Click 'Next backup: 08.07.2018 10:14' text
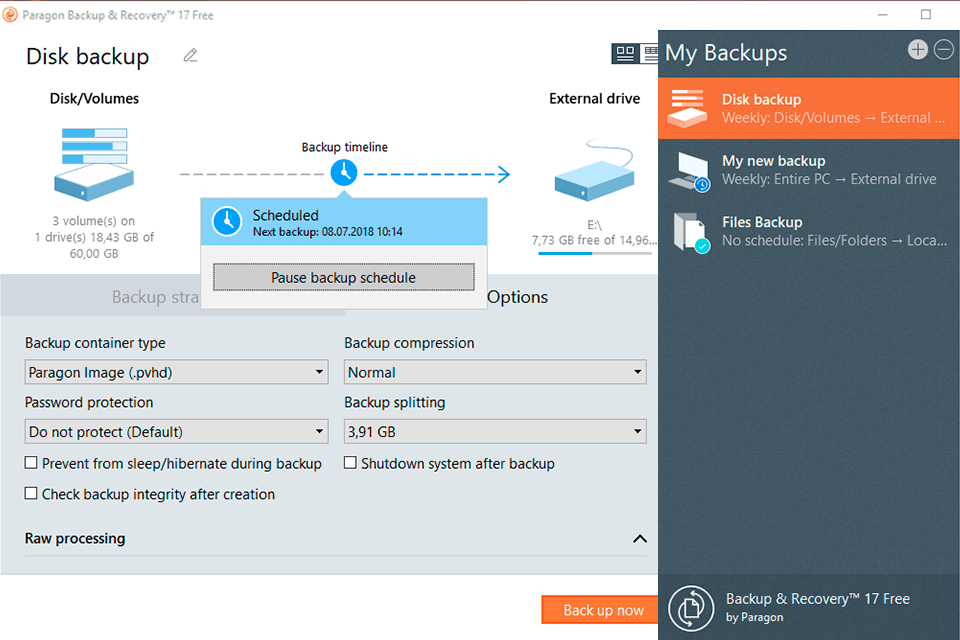This screenshot has height=640, width=960. [328, 232]
